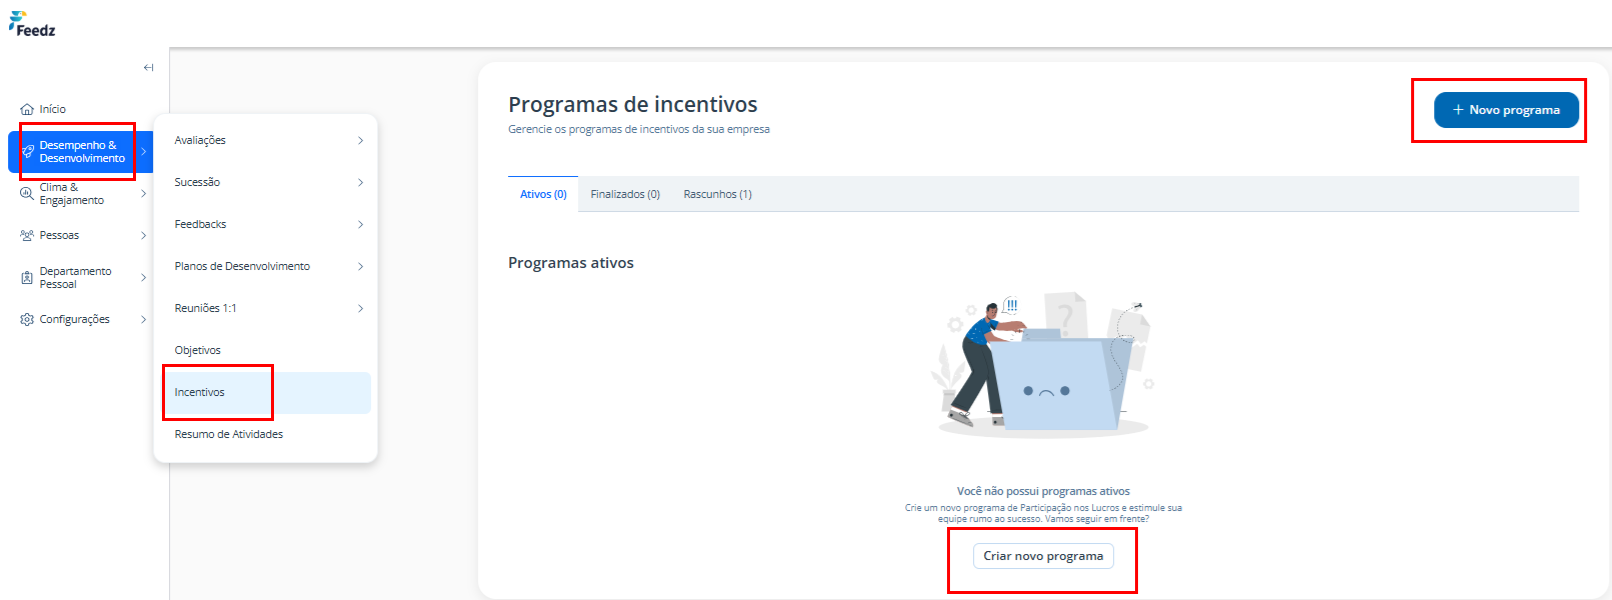1612x600 pixels.
Task: Click the Pessoas people icon
Action: tap(27, 236)
